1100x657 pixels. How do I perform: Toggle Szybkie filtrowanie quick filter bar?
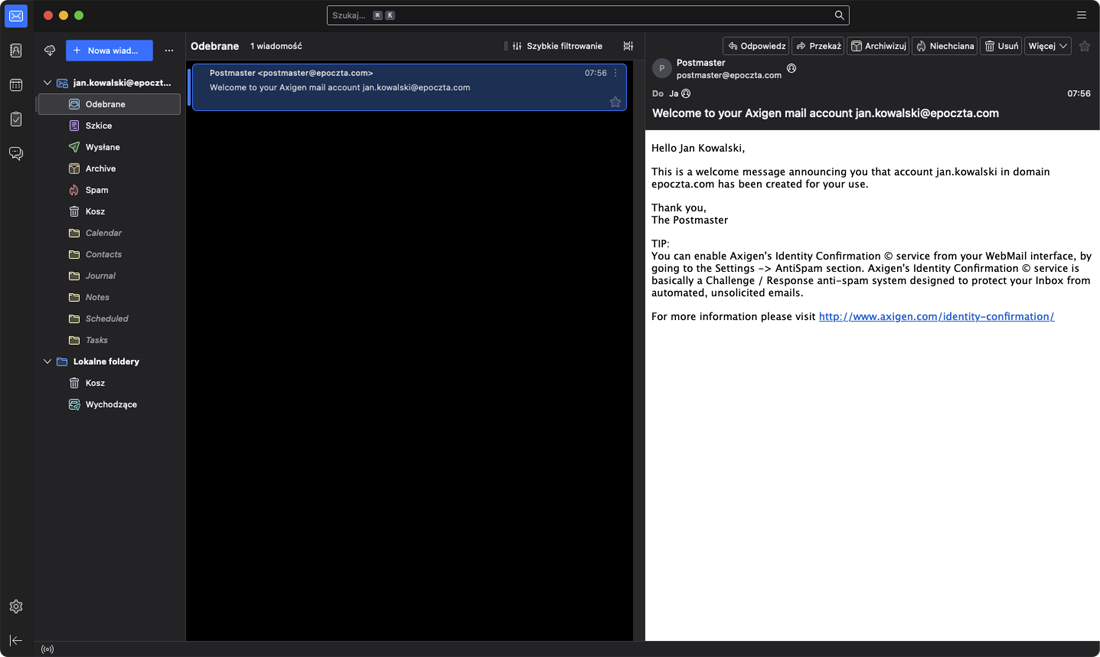pos(557,46)
